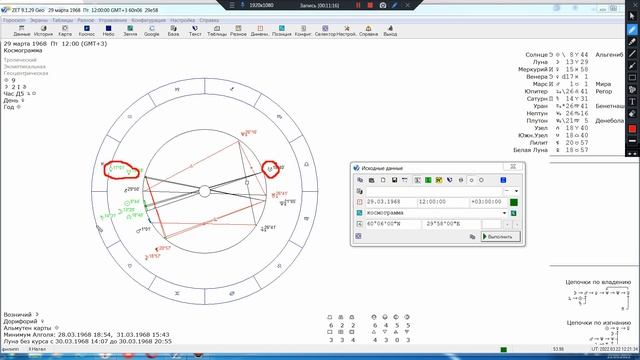Click the timezone field +03:00:00
640x360 pixels.
coord(488,202)
